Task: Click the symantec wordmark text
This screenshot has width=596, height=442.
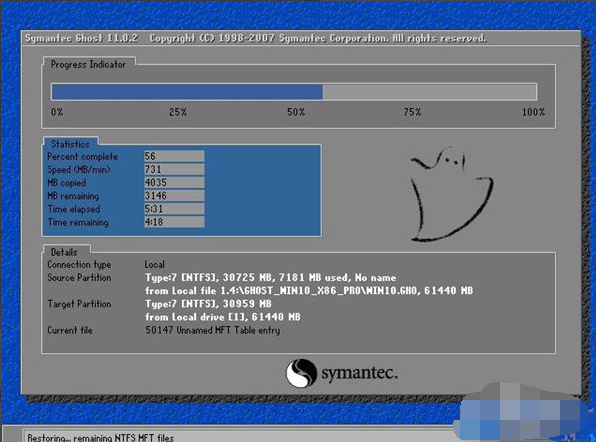Action: pyautogui.click(x=360, y=372)
